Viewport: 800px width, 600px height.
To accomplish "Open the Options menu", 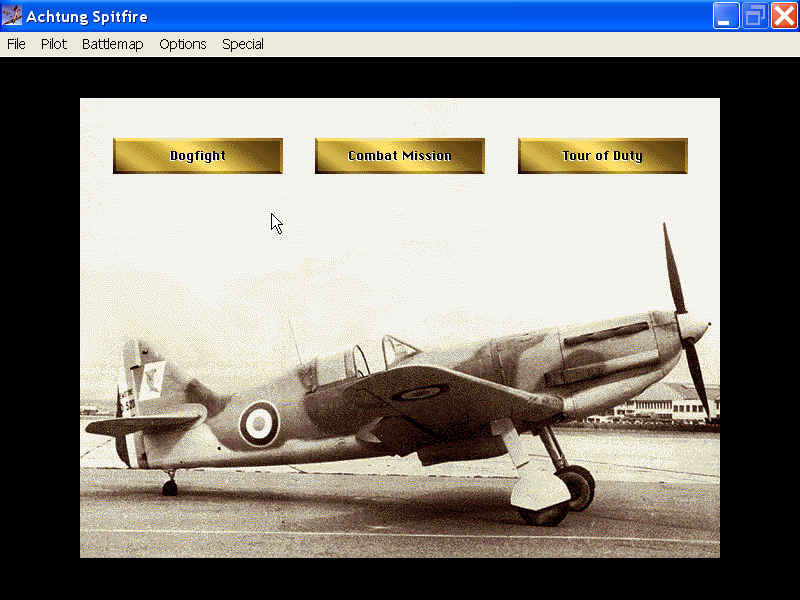I will 183,44.
